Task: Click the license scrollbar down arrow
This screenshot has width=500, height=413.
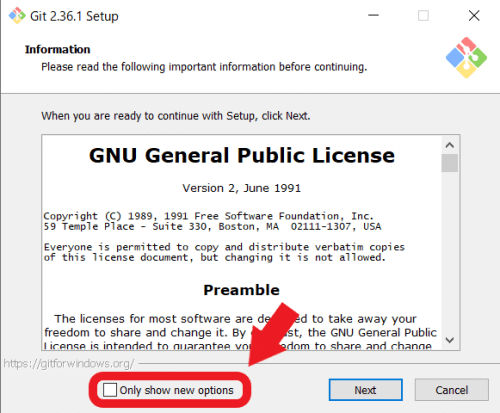Action: (450, 340)
